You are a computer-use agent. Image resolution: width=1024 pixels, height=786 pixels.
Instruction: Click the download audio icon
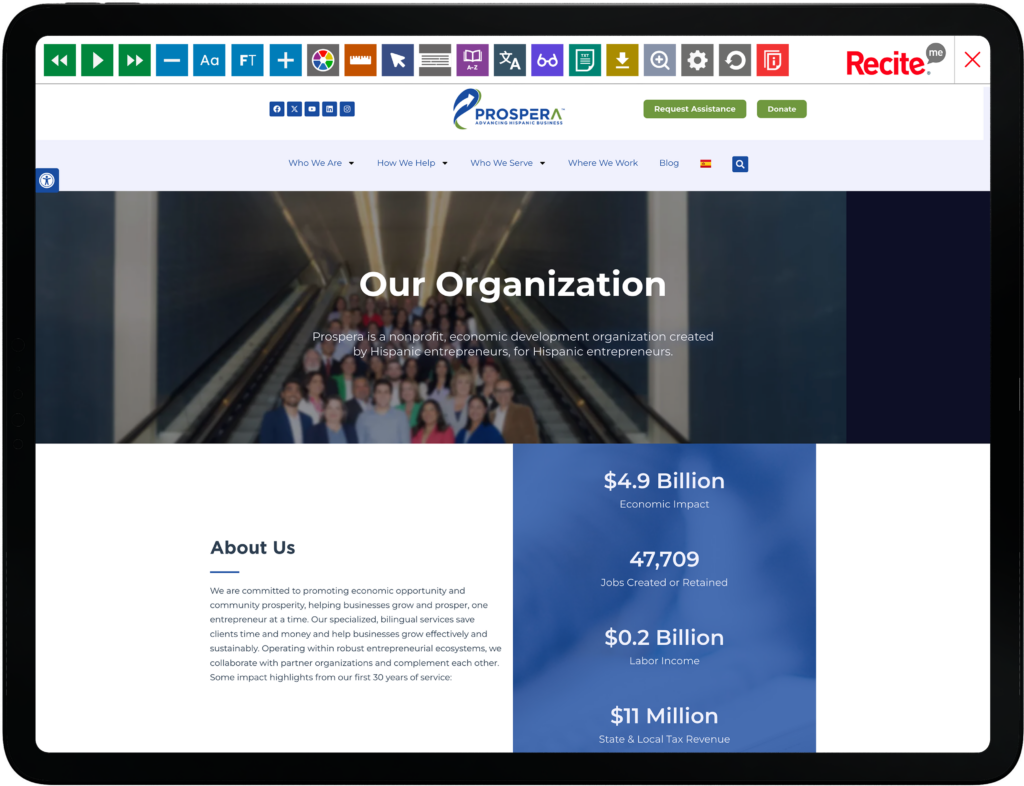point(622,60)
